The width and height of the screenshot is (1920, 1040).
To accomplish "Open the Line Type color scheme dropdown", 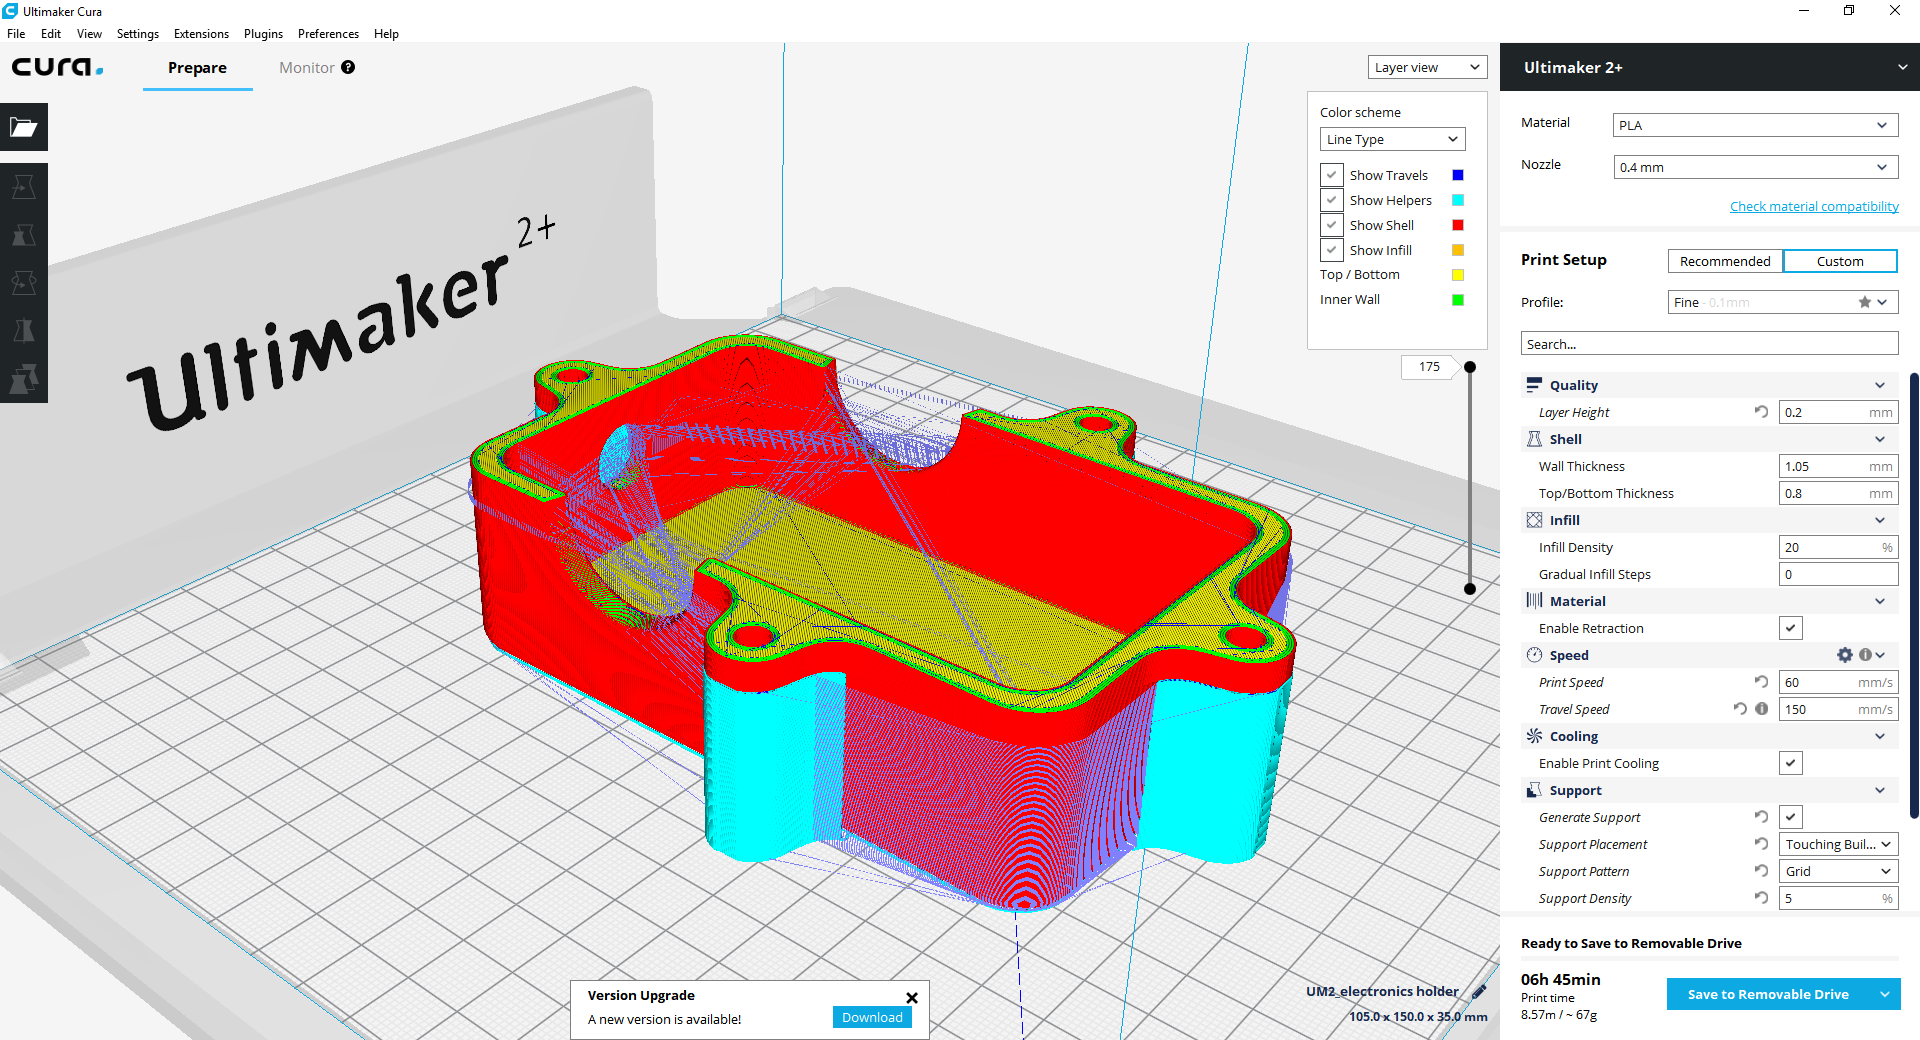I will pyautogui.click(x=1392, y=139).
